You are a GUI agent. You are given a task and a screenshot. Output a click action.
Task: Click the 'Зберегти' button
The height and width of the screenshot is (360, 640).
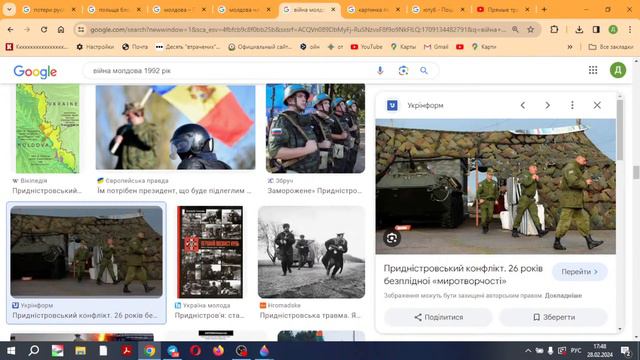pos(553,317)
